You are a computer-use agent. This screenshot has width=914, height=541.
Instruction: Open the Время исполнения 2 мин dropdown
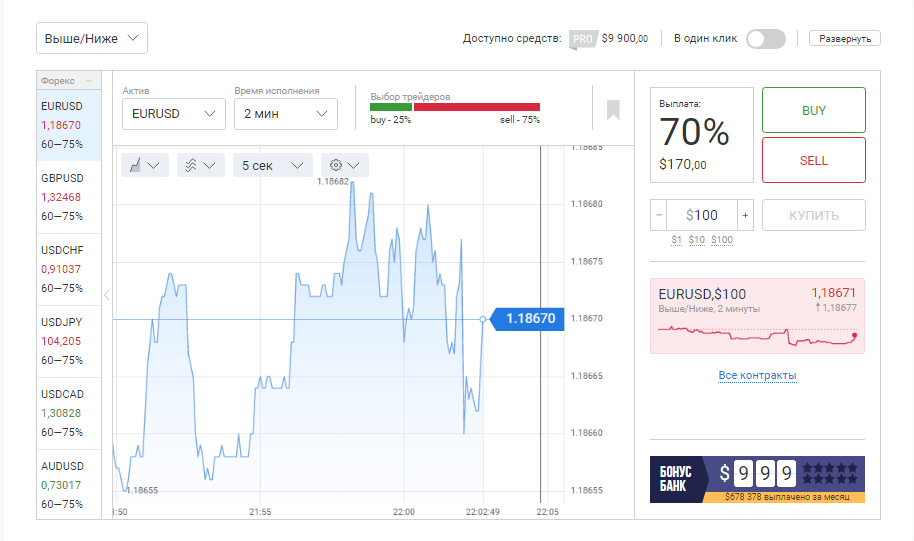point(285,114)
